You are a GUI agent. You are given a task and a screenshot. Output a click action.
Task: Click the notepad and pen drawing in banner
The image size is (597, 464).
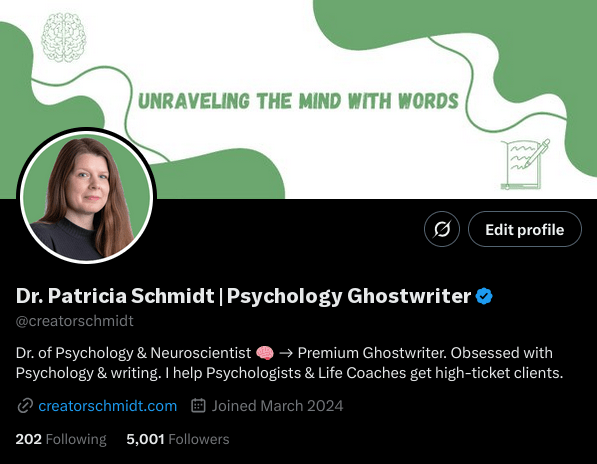coord(525,164)
